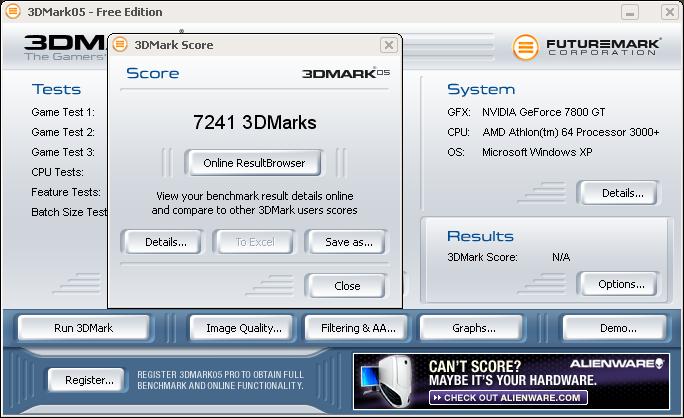Click the Game Test 1 label

tap(63, 112)
